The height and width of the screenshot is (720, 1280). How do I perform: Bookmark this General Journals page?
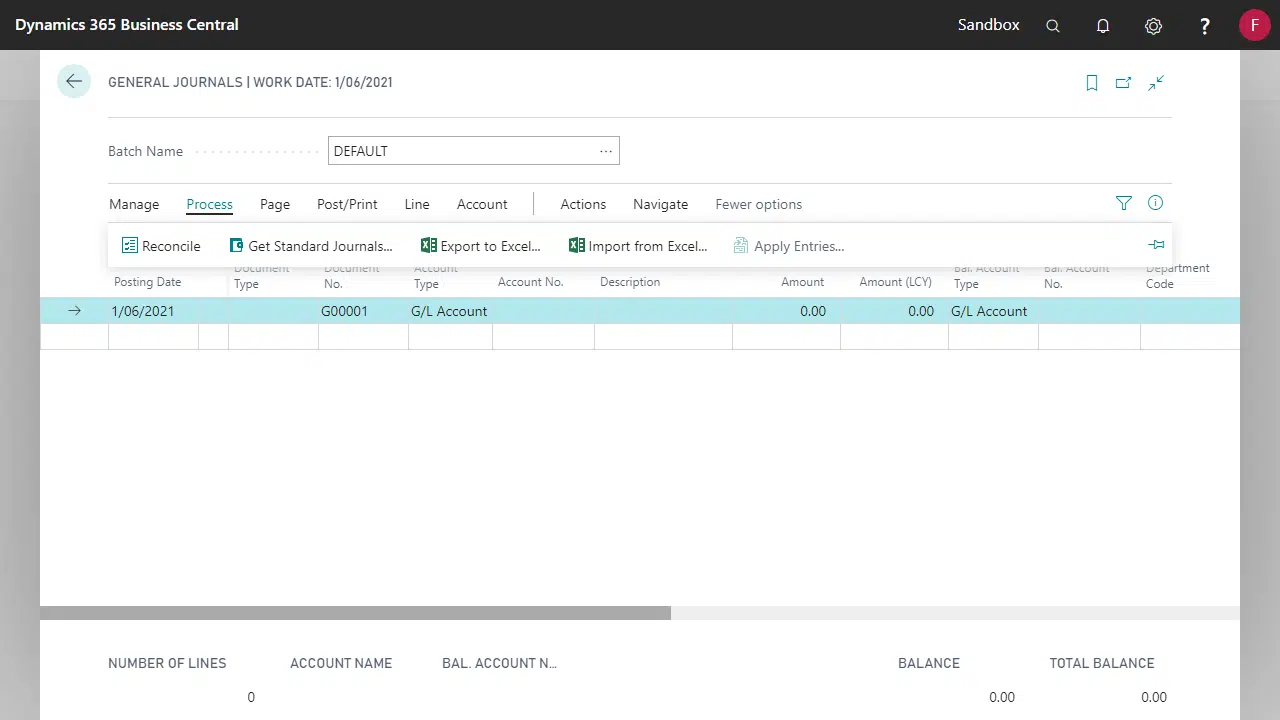[x=1092, y=83]
